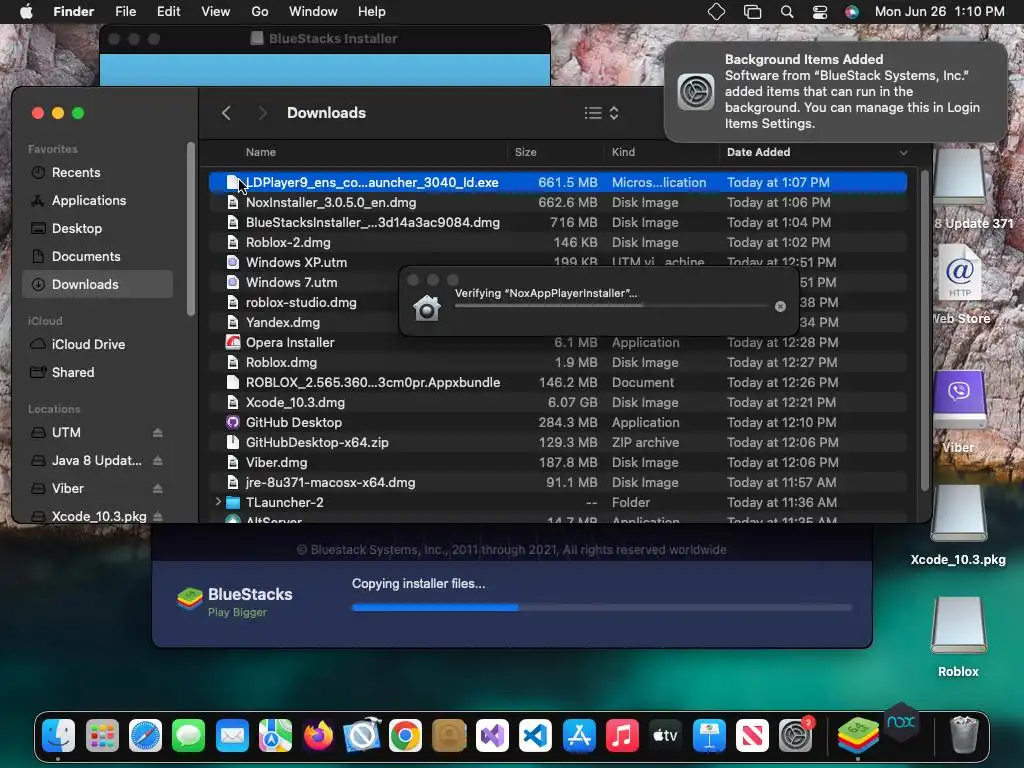Click Finder file list scrollbar
This screenshot has width=1024, height=768.
pos(923,330)
